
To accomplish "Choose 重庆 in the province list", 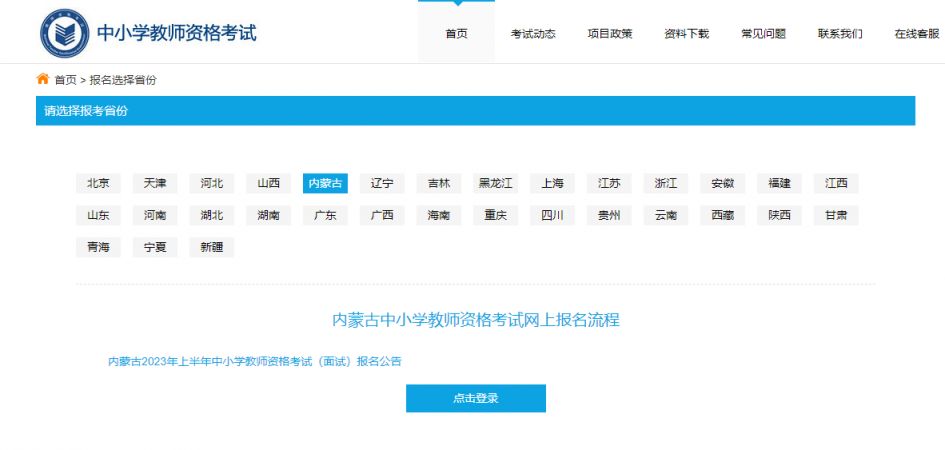I will [x=495, y=215].
